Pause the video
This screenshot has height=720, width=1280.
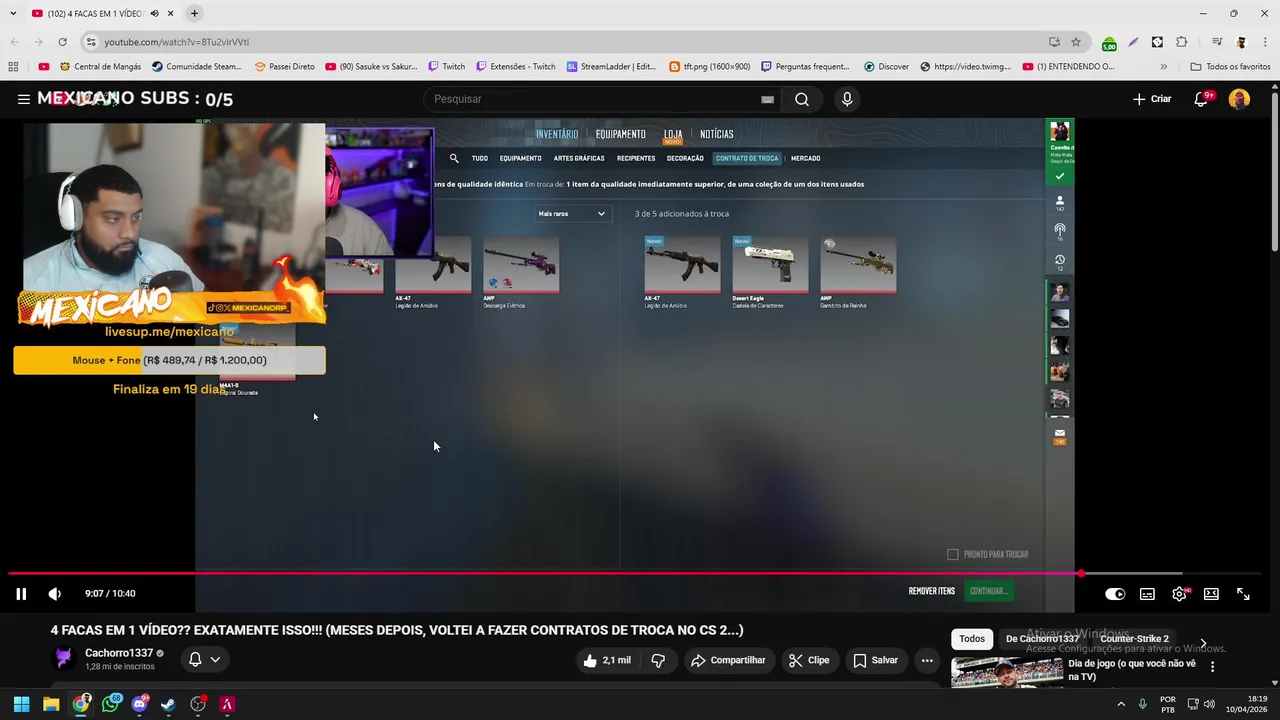(20, 594)
